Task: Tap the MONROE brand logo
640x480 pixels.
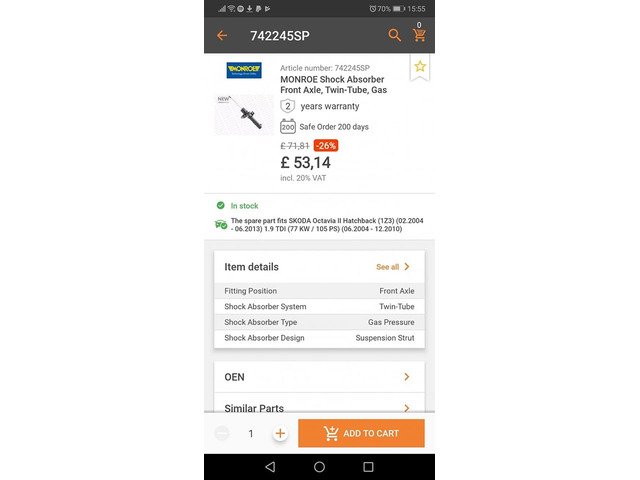Action: pos(243,70)
